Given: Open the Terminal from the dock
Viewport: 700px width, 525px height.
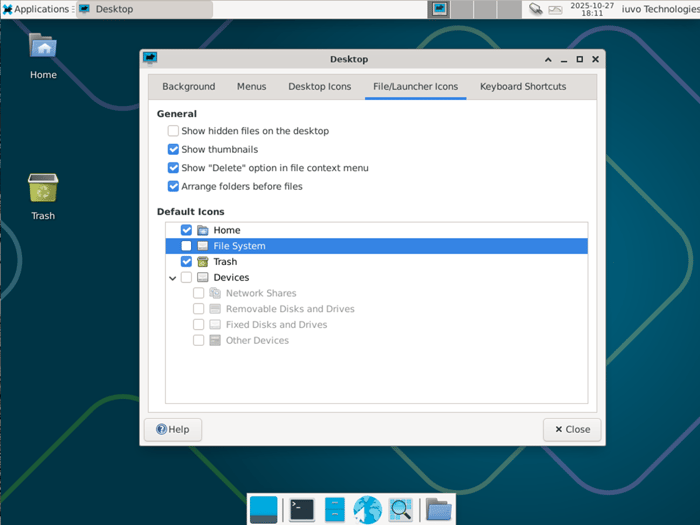Looking at the screenshot, I should point(302,509).
